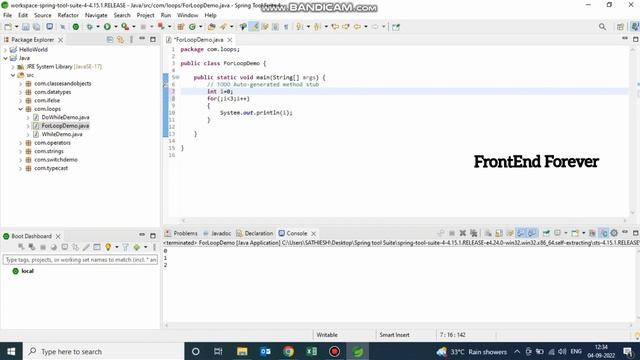Click the Remove Launch X icon in Console
The height and width of the screenshot is (360, 640).
(x=462, y=233)
